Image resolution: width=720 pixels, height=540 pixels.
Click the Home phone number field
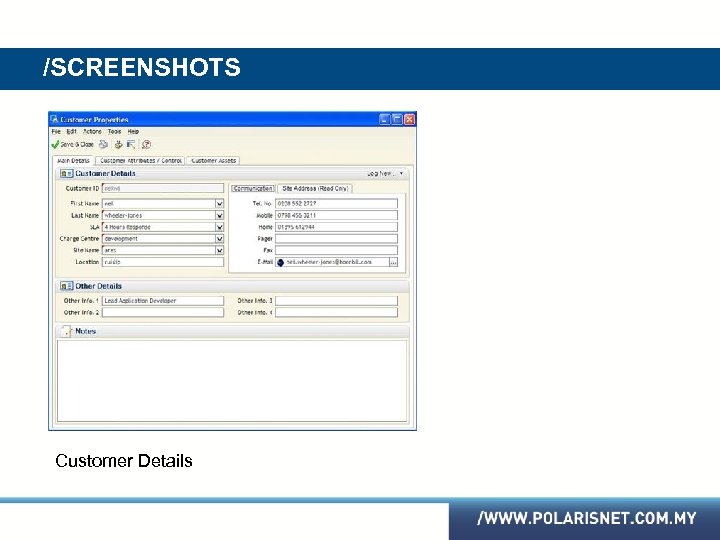click(x=336, y=227)
